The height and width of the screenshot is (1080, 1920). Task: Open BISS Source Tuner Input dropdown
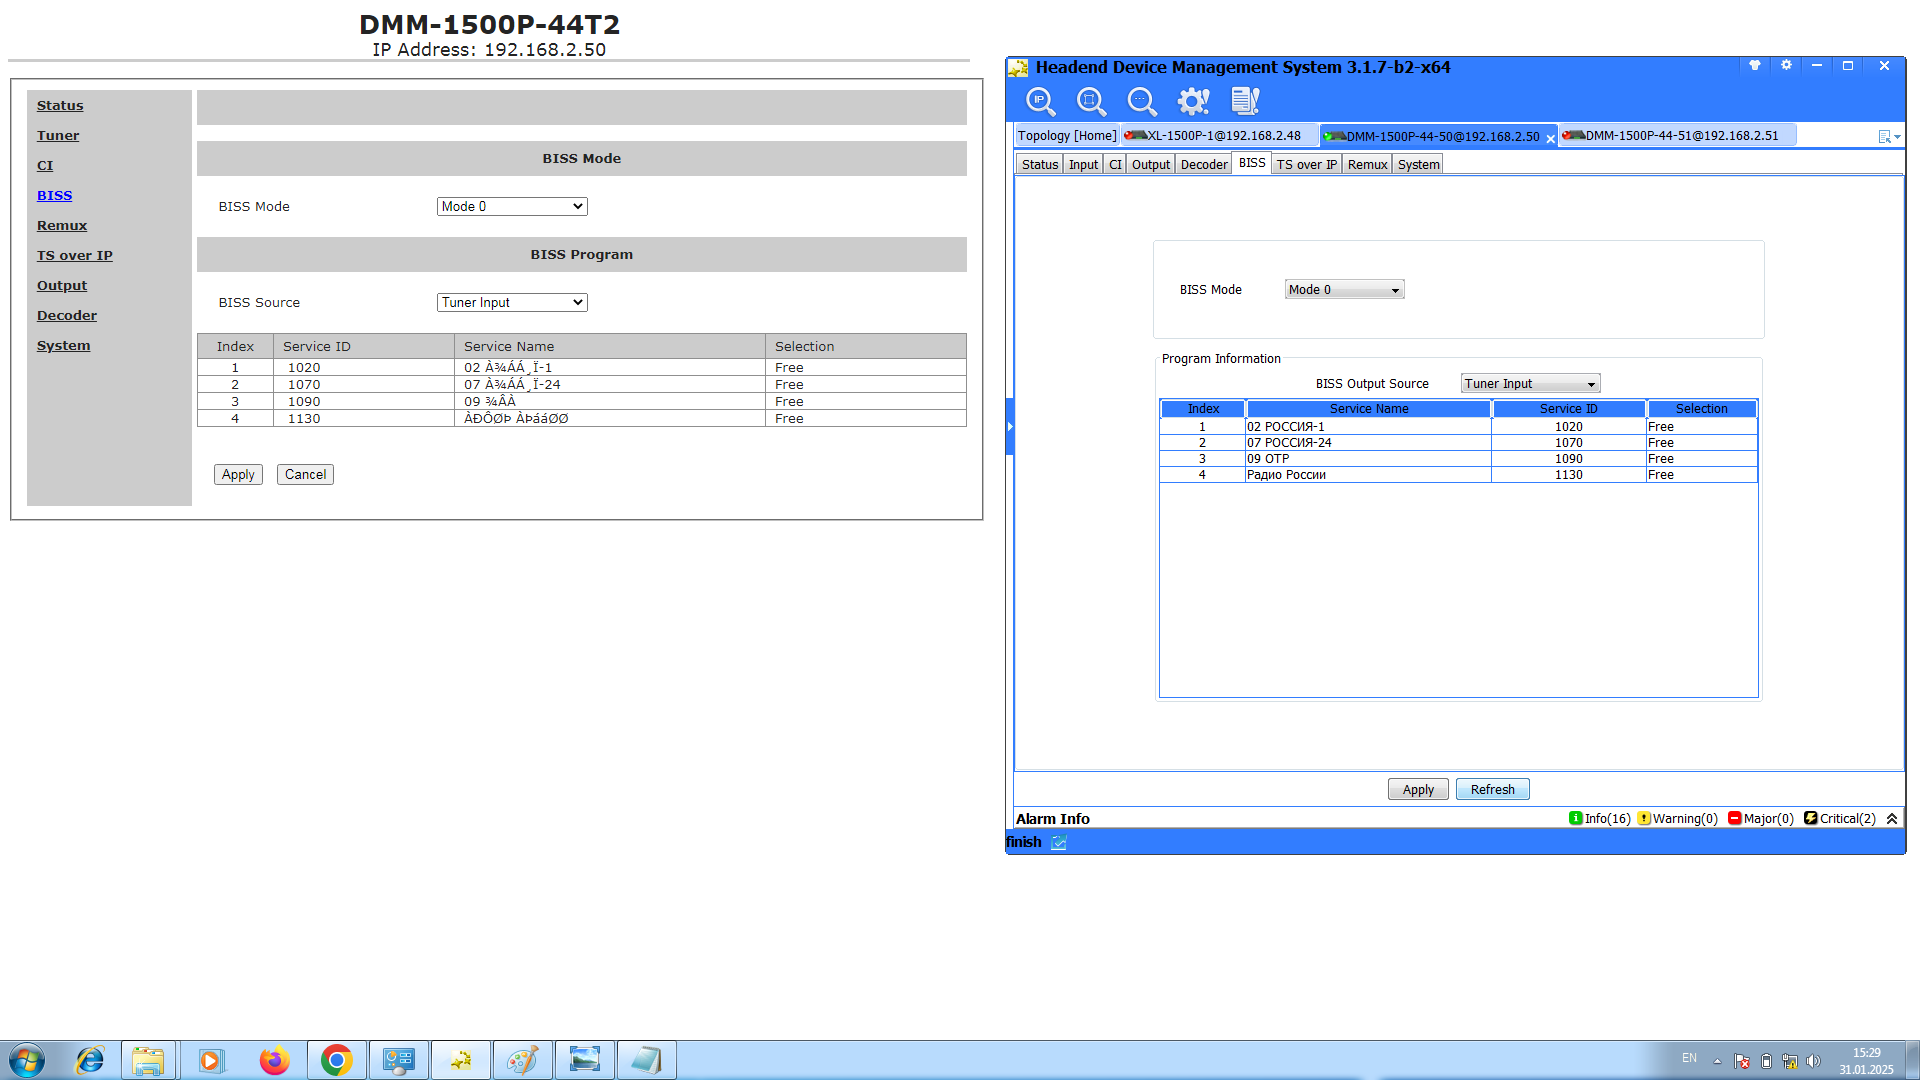[512, 303]
